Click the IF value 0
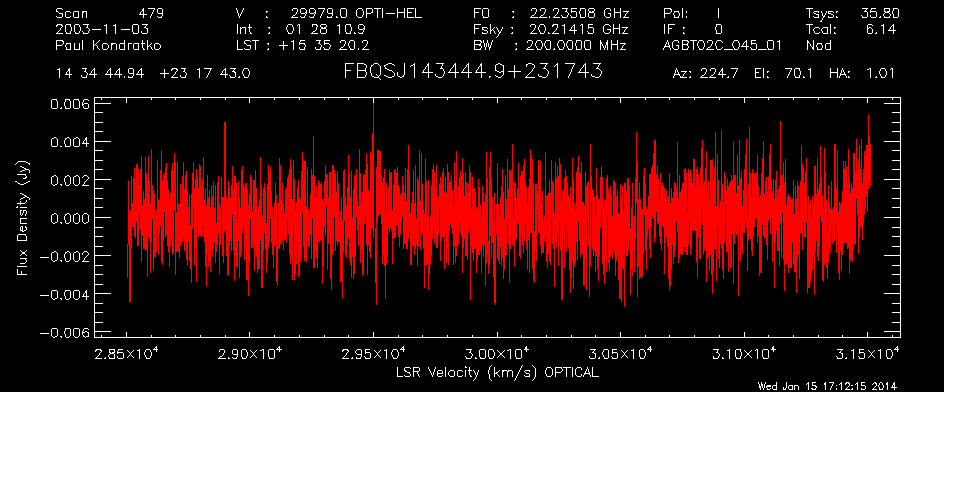962x490 pixels. pos(718,29)
